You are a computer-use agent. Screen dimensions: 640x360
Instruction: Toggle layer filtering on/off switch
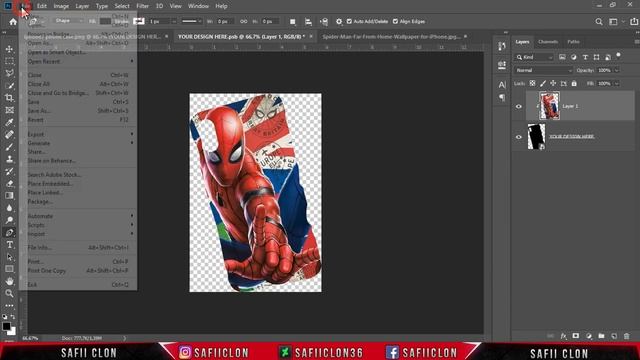618,55
